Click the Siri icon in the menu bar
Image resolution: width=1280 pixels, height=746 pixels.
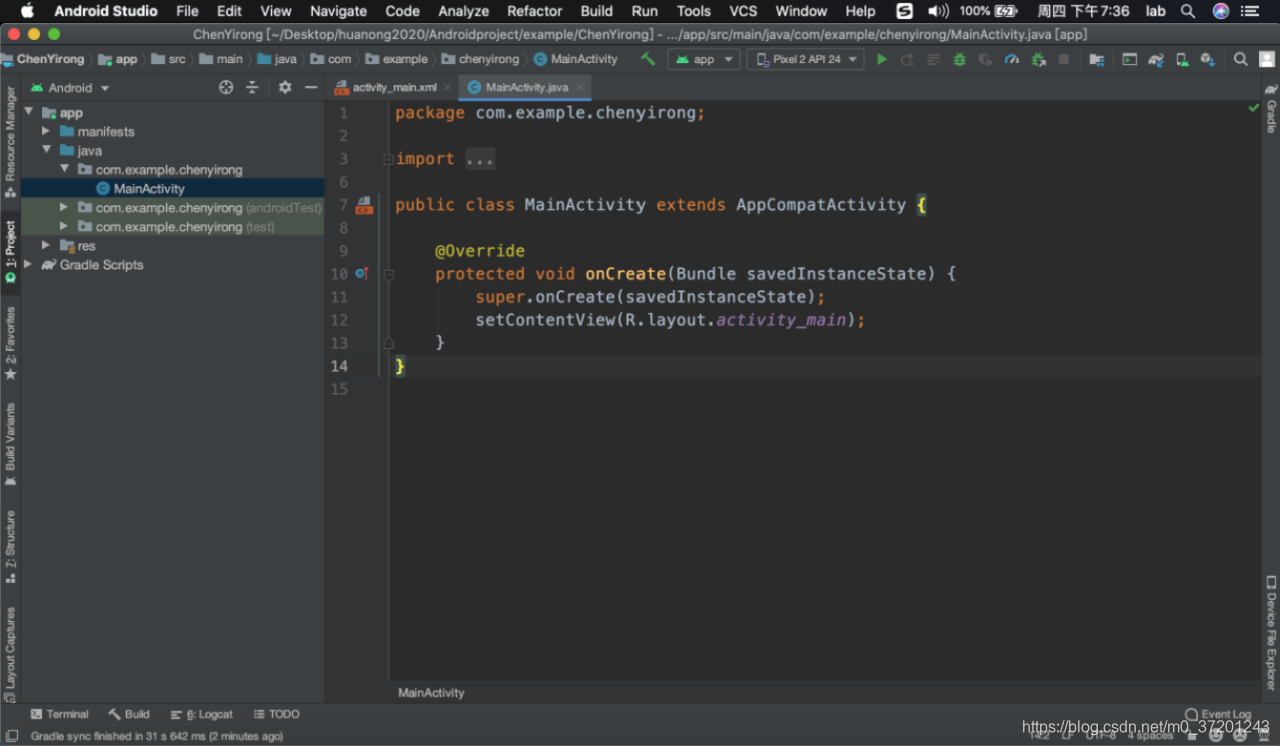[1221, 11]
